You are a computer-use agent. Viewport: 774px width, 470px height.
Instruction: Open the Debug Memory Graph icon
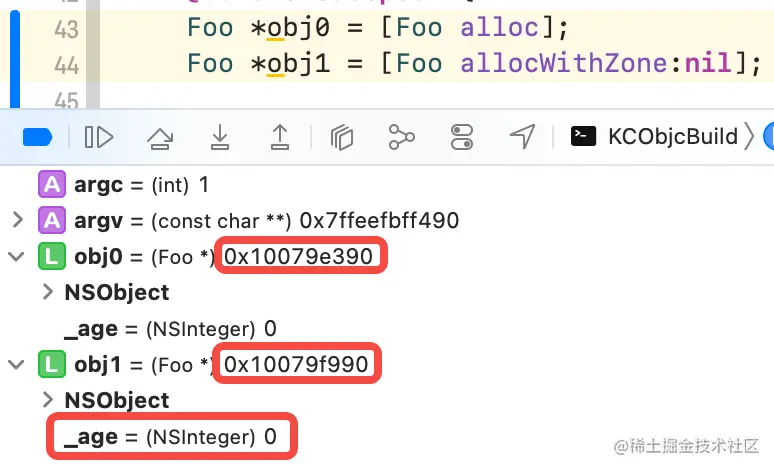402,137
